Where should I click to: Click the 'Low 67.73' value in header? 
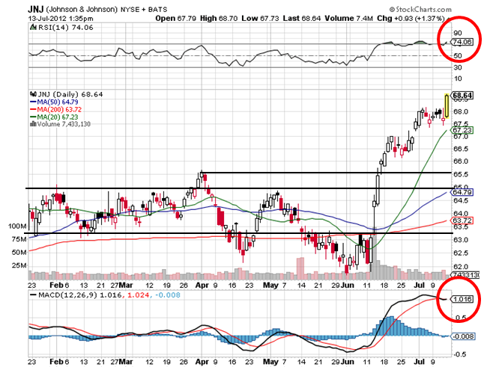(x=260, y=18)
